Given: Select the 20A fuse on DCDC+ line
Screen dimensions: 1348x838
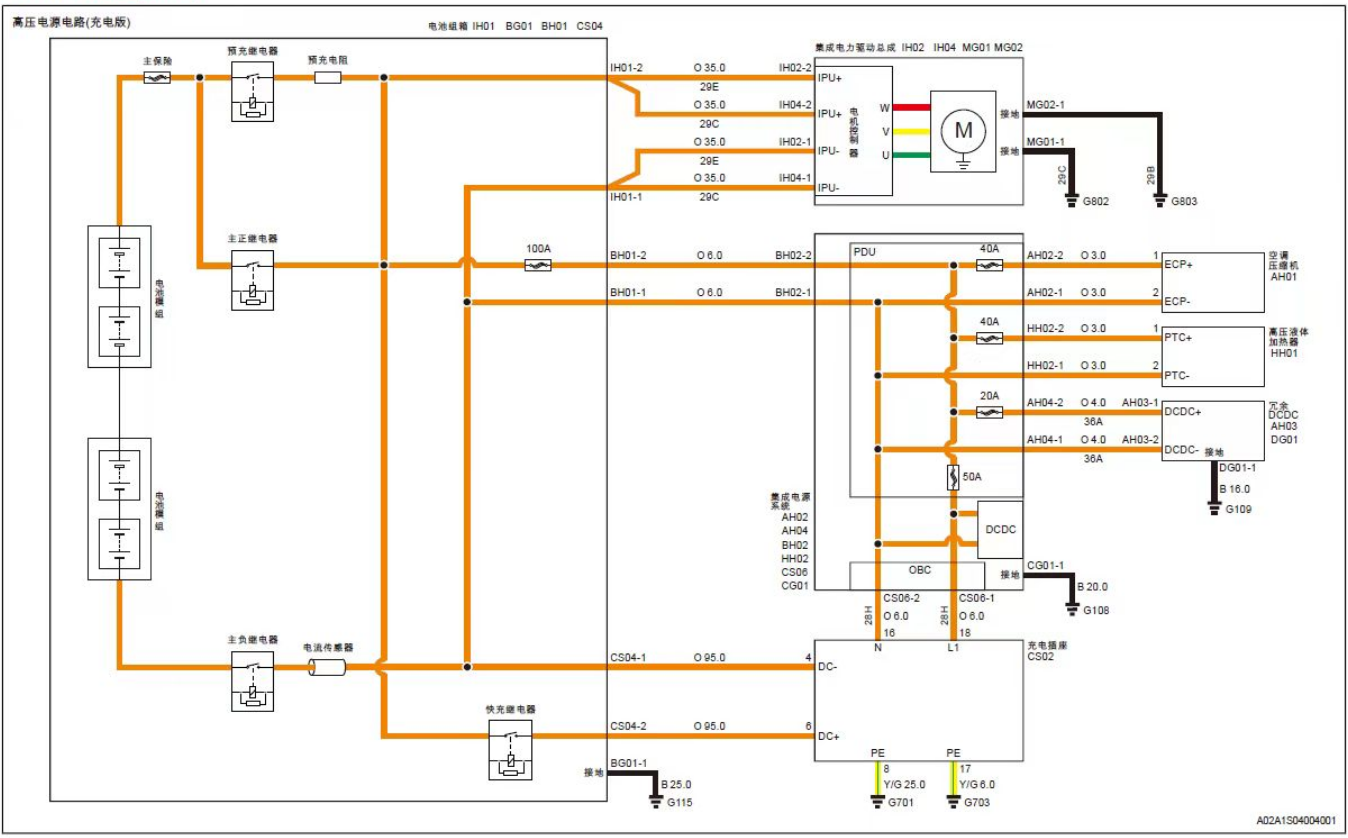Looking at the screenshot, I should pyautogui.click(x=989, y=412).
